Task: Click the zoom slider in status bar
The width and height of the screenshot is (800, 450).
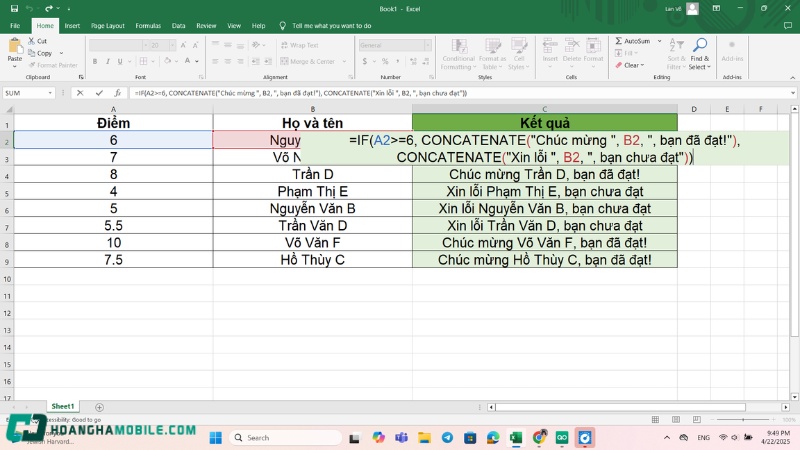Action: coord(743,419)
